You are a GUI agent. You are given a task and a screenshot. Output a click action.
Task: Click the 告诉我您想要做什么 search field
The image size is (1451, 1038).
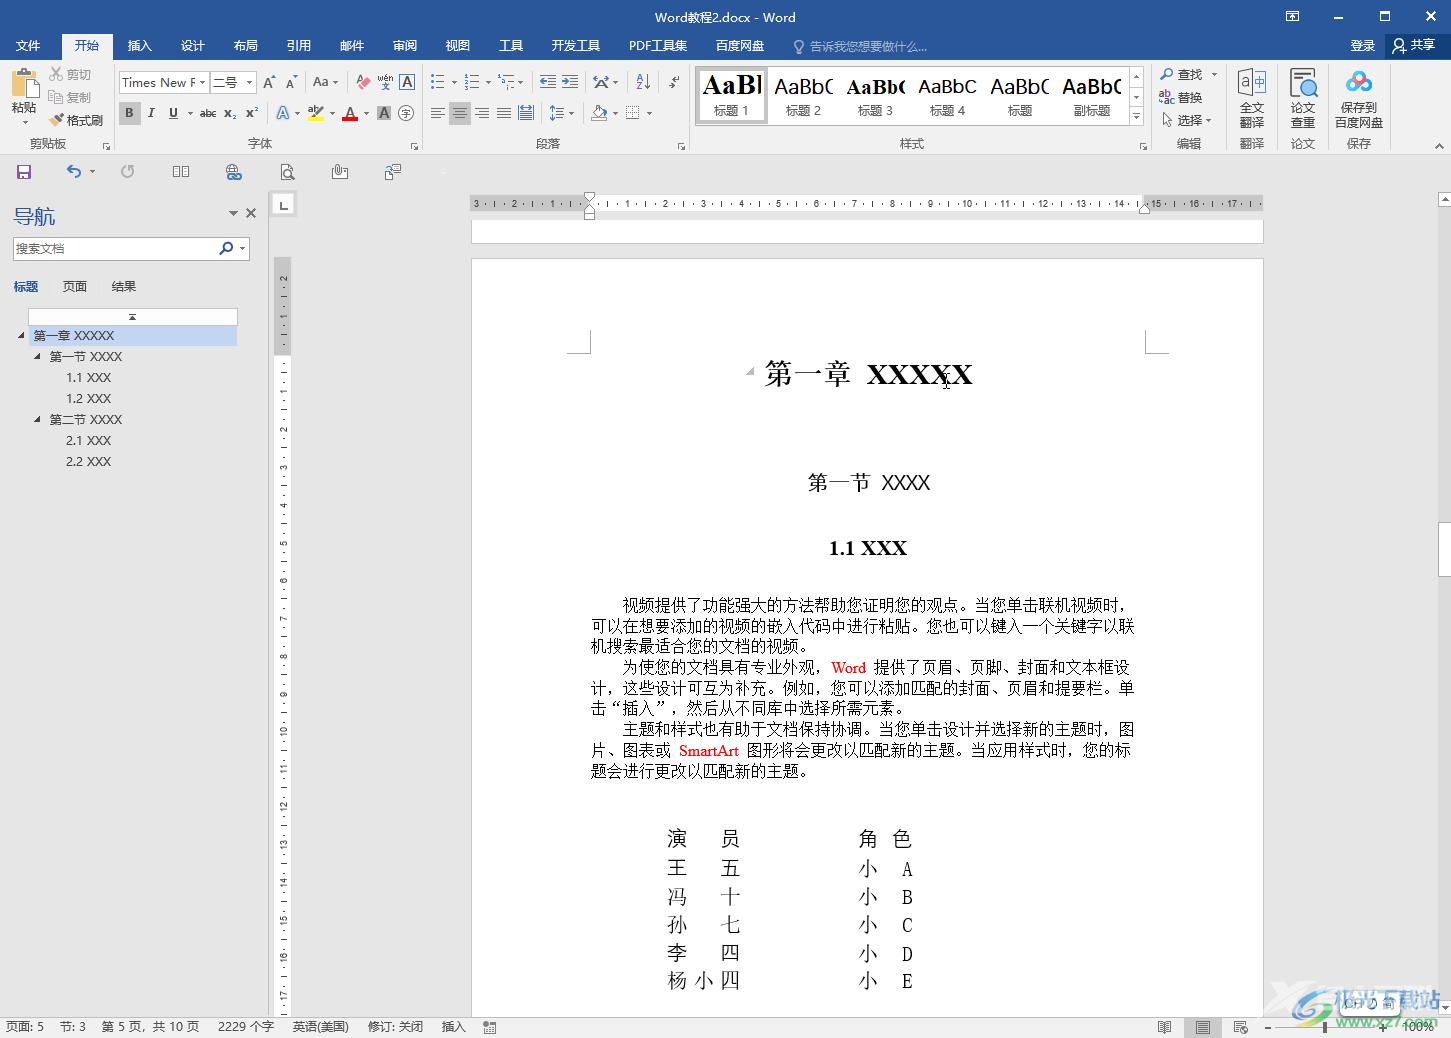point(860,46)
